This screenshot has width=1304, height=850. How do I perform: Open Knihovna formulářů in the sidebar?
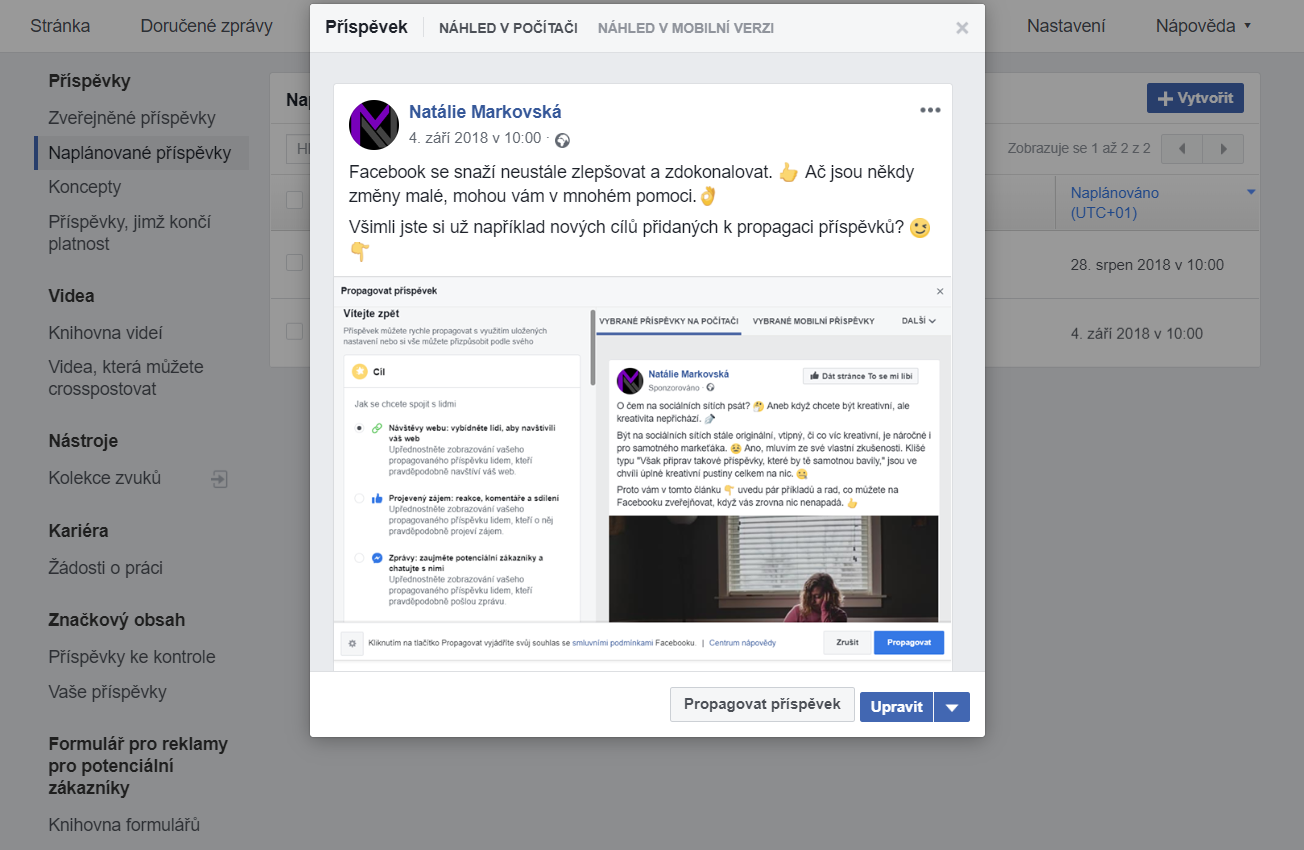point(124,825)
